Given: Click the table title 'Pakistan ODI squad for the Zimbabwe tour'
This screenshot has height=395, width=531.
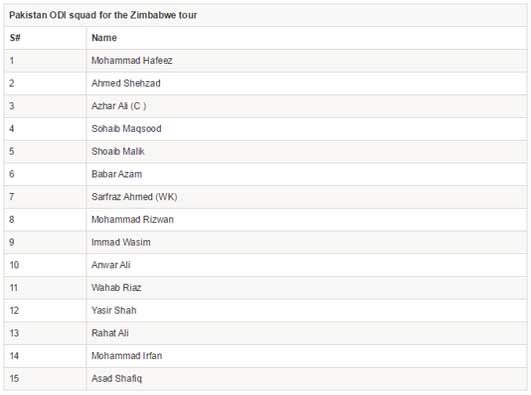Looking at the screenshot, I should (x=103, y=15).
